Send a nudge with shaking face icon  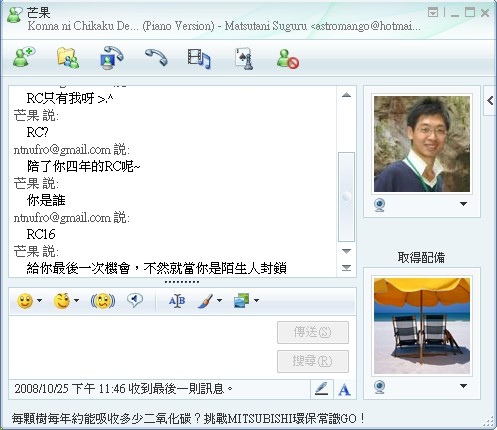[x=103, y=301]
